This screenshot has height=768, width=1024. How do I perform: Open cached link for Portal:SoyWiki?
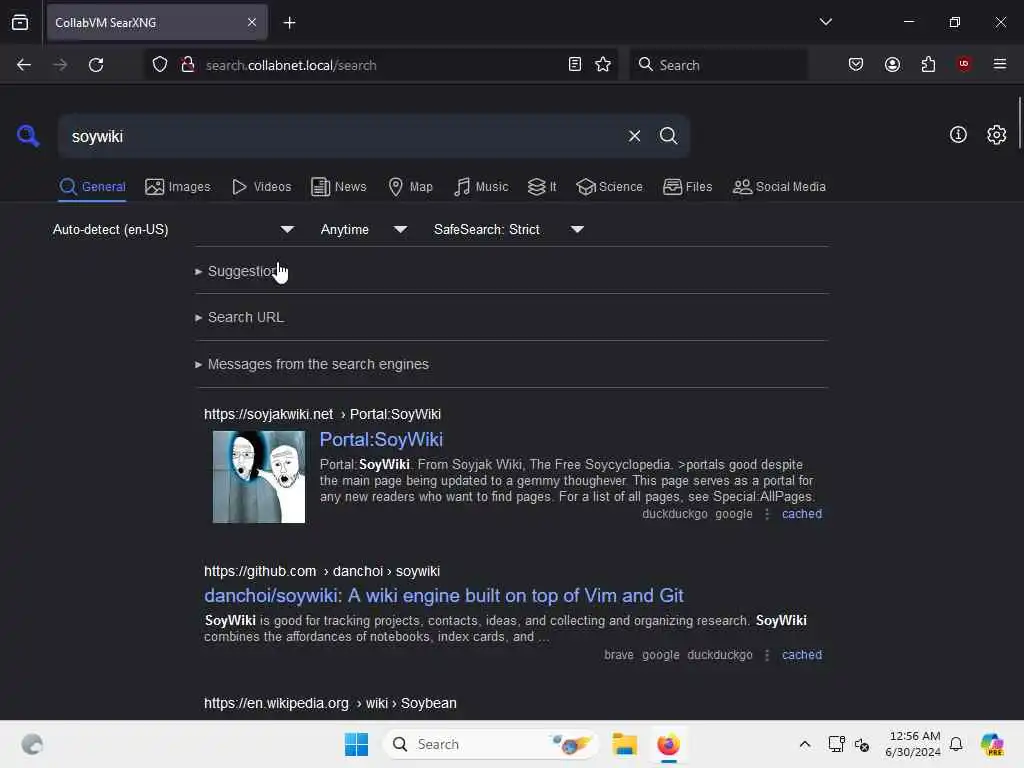(x=802, y=514)
